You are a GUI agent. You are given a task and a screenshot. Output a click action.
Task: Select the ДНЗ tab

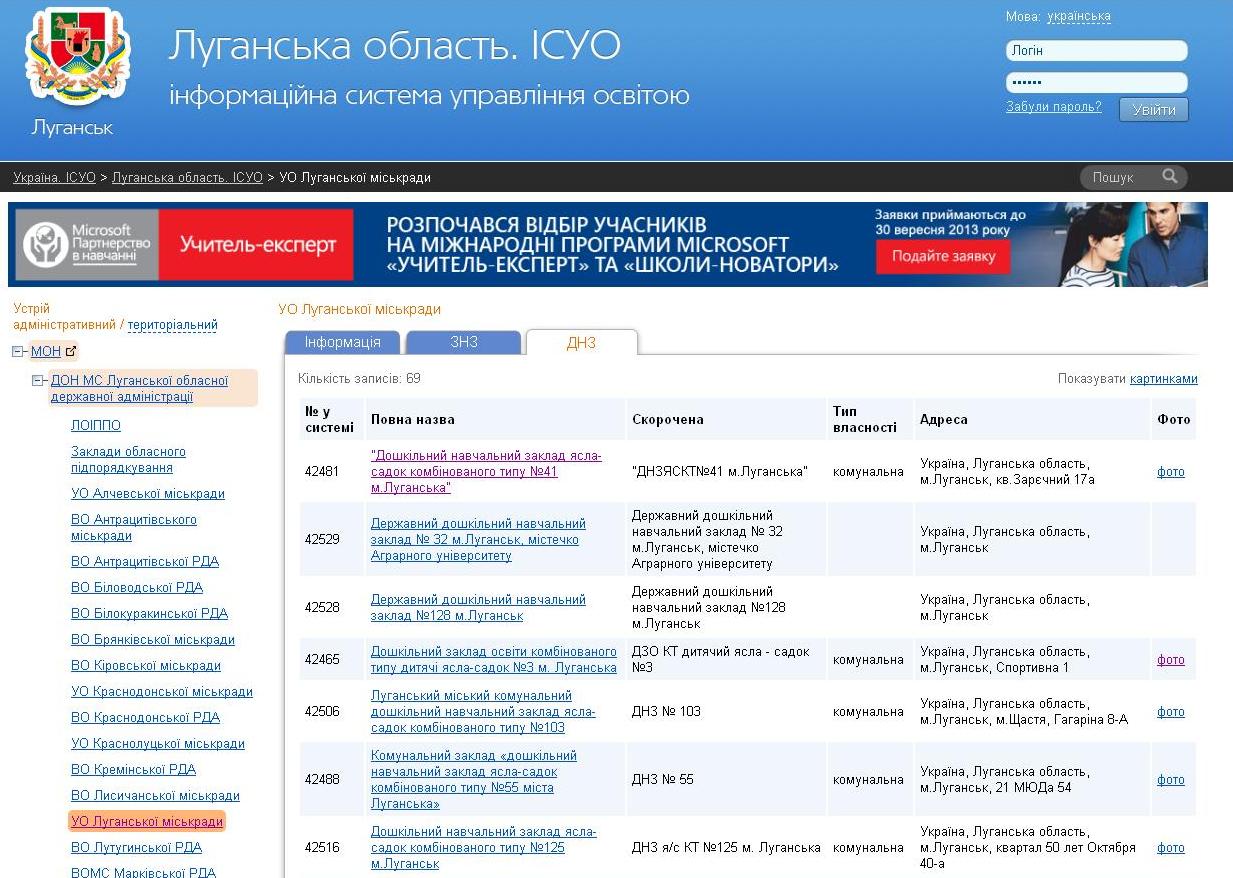tap(581, 343)
